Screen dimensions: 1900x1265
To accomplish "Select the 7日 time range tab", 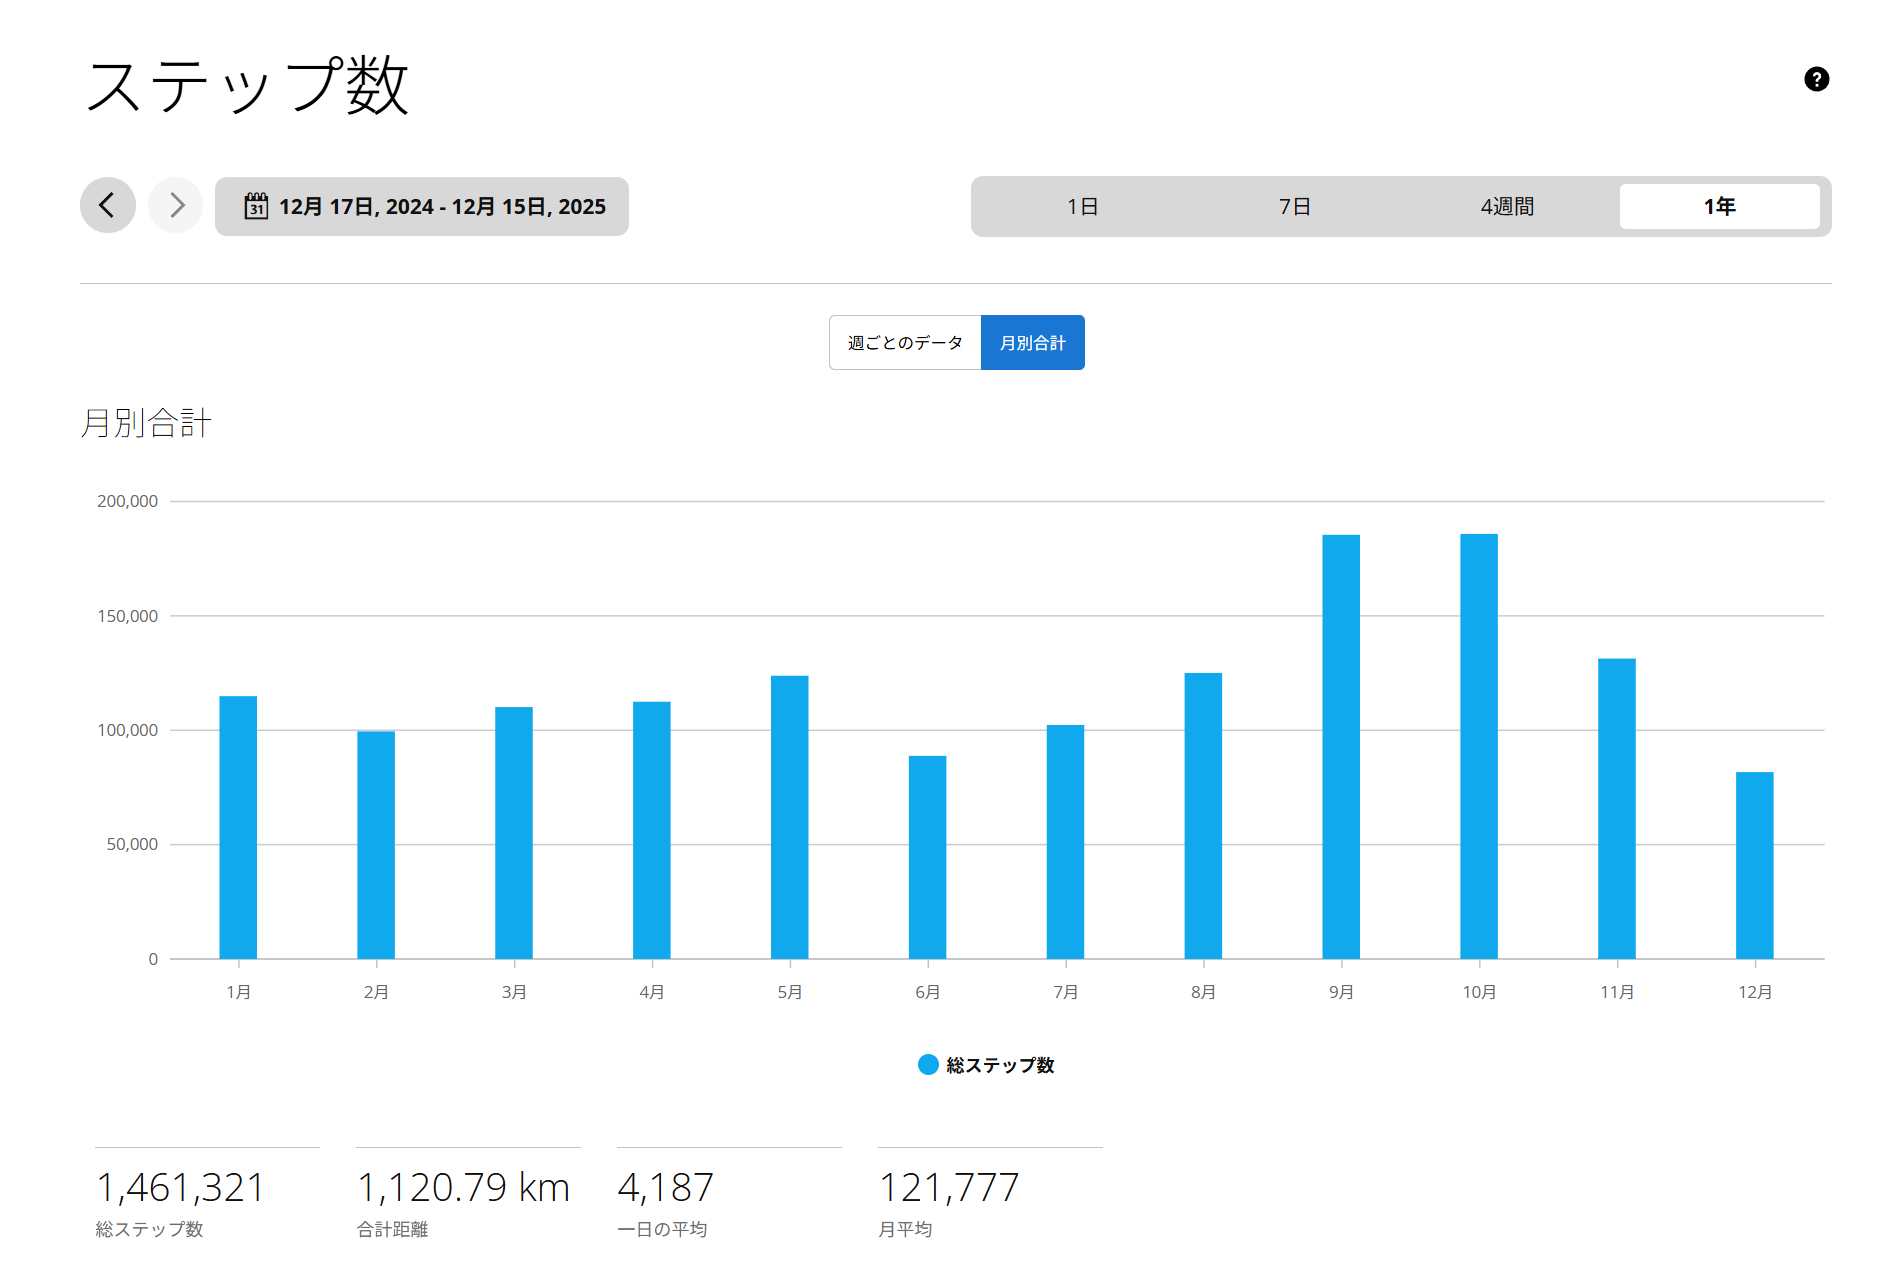I will 1294,207.
